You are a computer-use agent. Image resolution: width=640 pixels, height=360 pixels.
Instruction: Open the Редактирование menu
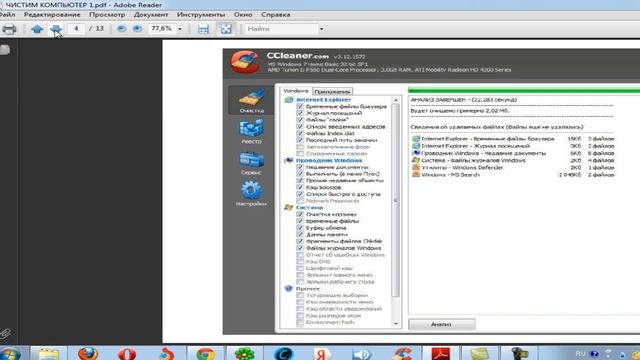pos(52,15)
